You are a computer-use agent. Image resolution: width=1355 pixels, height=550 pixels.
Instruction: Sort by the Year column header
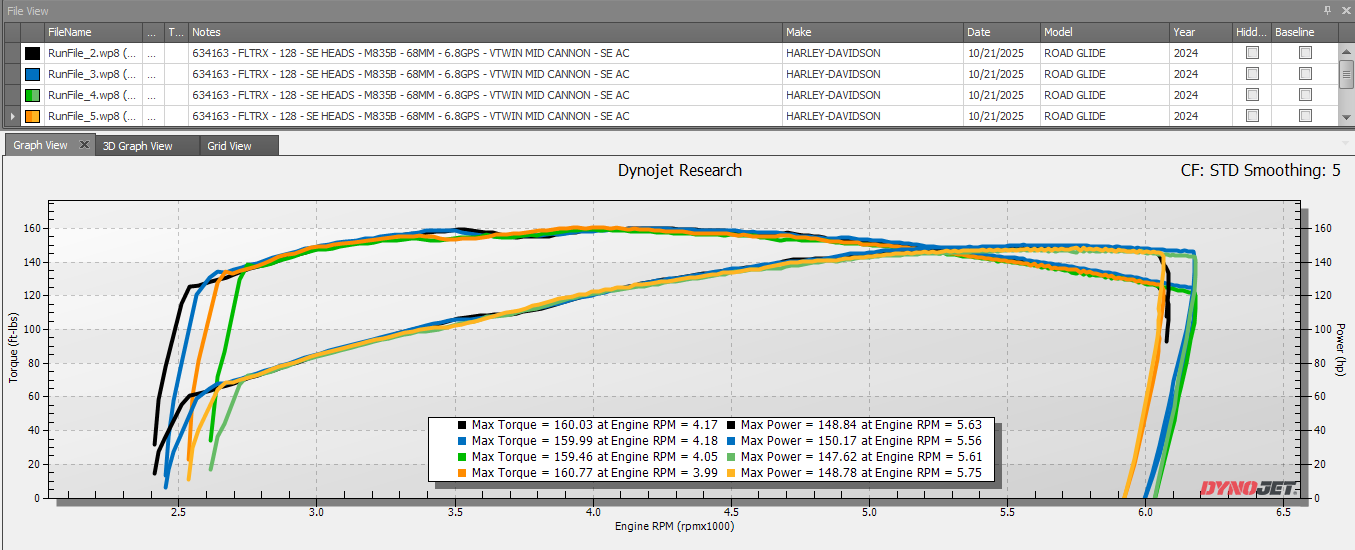click(1201, 32)
